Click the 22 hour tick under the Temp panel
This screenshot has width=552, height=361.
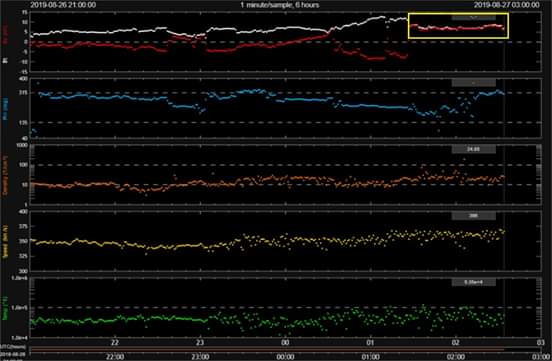(115, 343)
